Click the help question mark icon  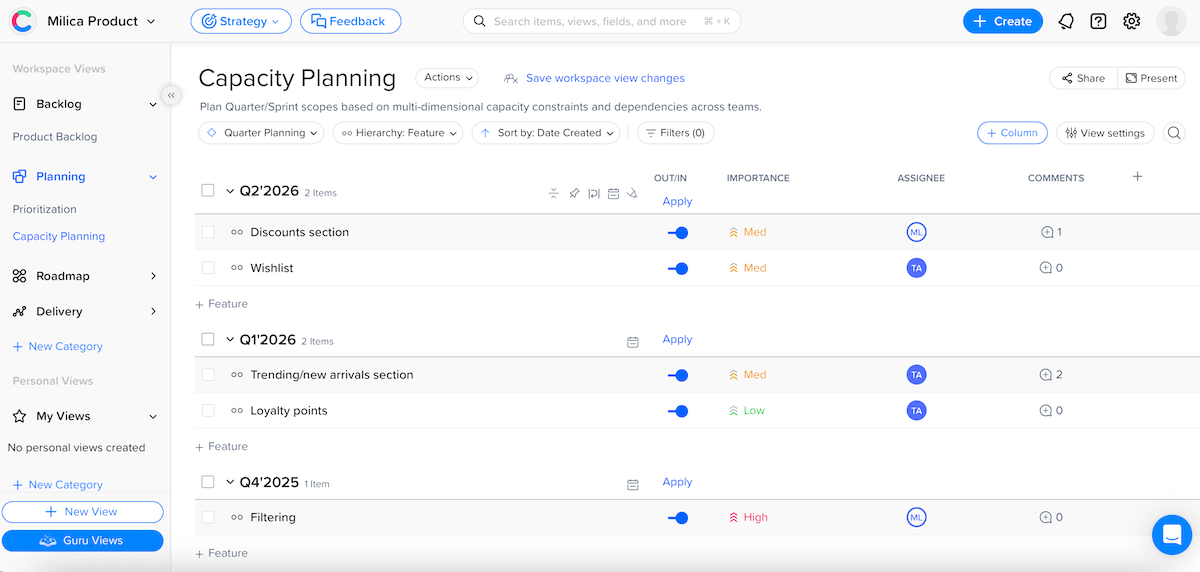pos(1098,21)
